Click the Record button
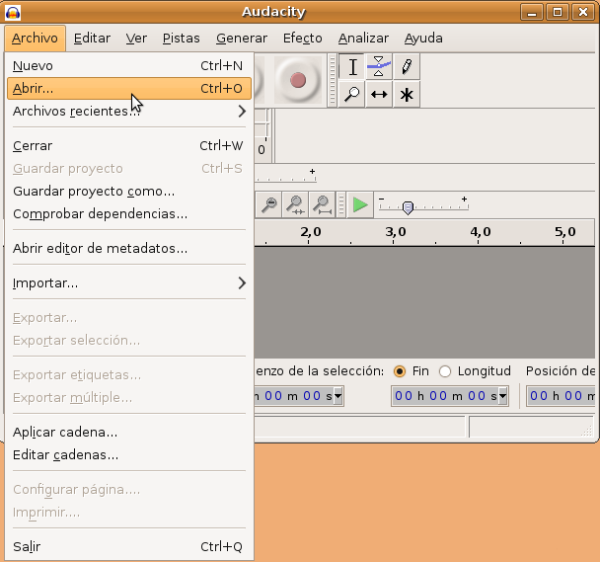600x562 pixels. click(297, 79)
